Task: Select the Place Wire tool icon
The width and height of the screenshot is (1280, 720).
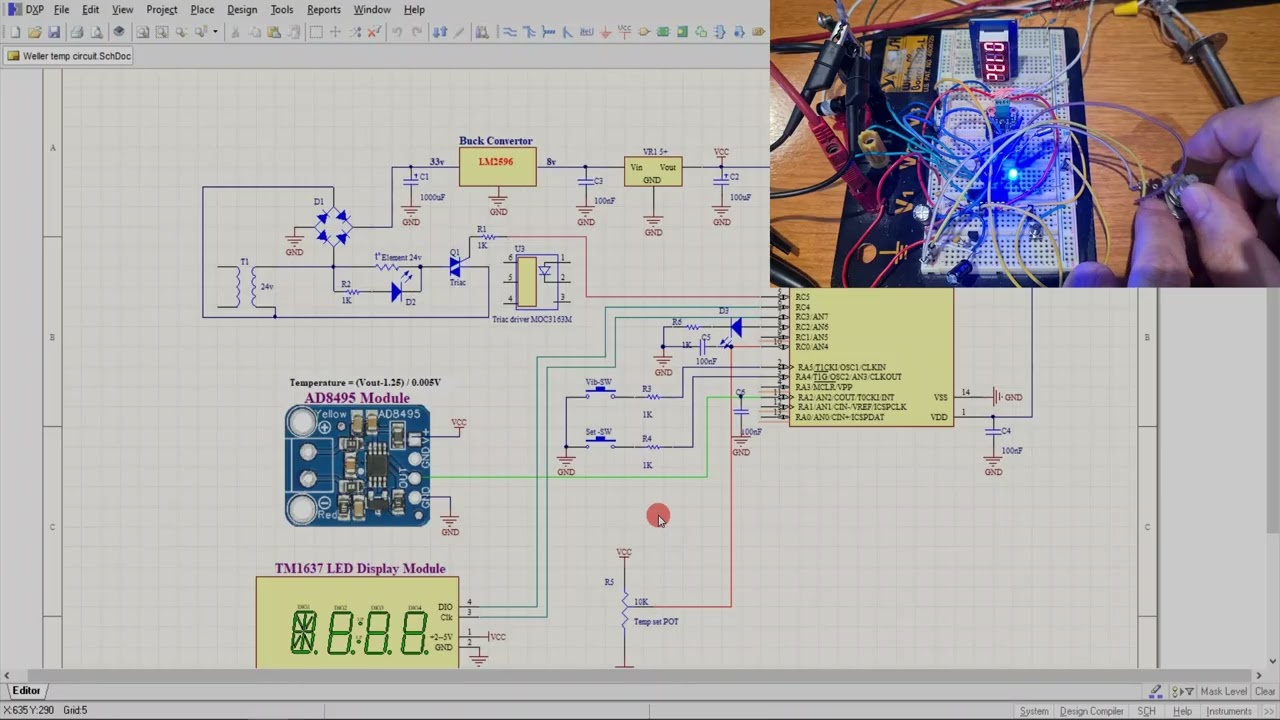Action: [510, 32]
